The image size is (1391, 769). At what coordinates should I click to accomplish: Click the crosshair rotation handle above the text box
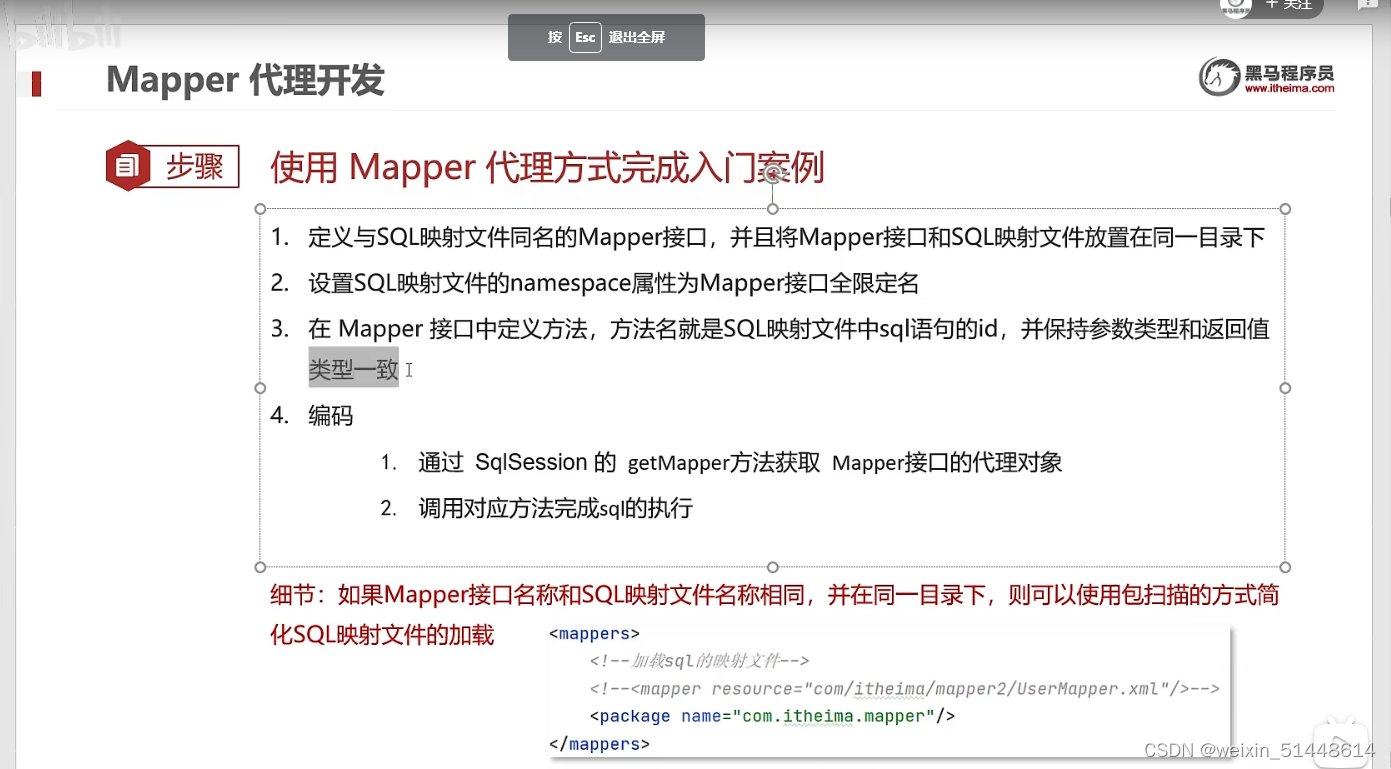tap(771, 172)
